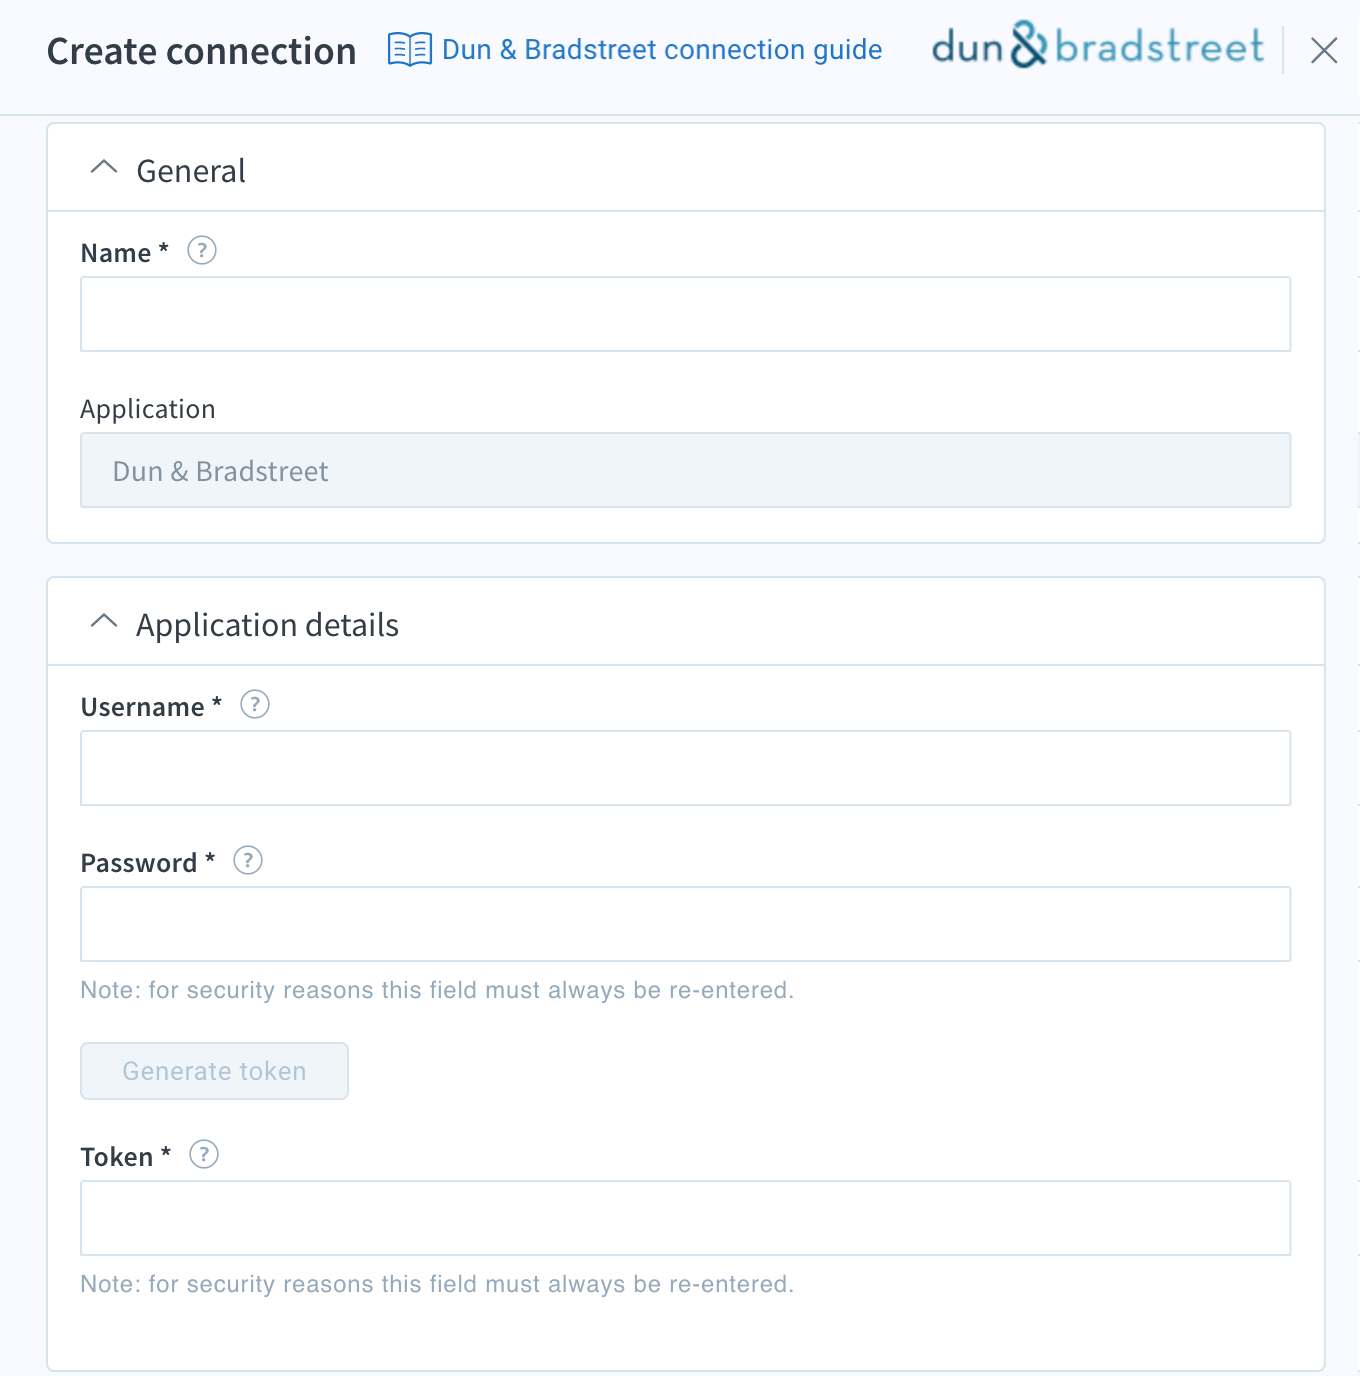Collapse the Application details chevron
The width and height of the screenshot is (1360, 1376).
(x=104, y=622)
